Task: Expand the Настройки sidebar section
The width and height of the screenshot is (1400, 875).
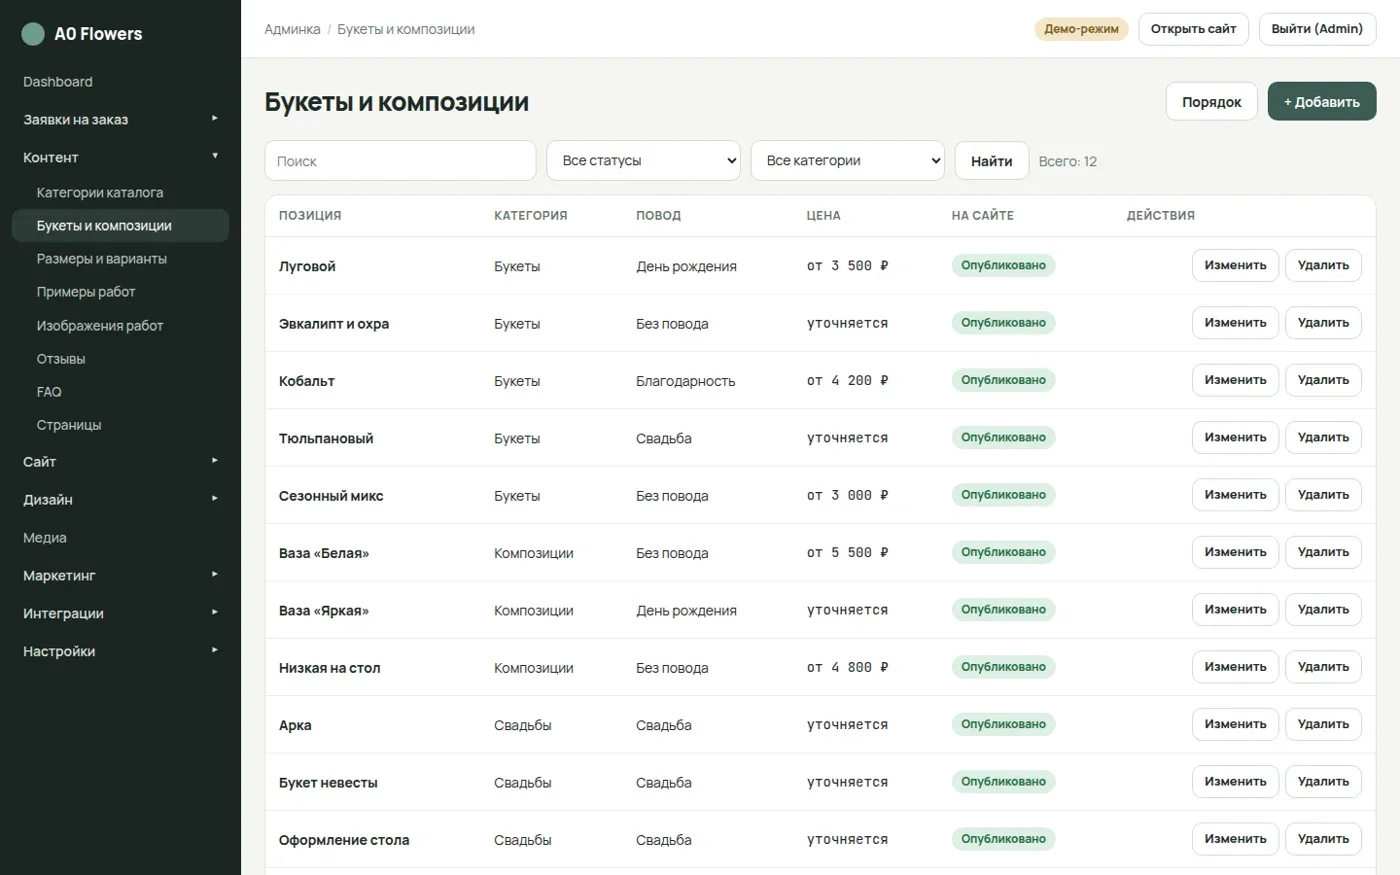Action: pyautogui.click(x=120, y=651)
